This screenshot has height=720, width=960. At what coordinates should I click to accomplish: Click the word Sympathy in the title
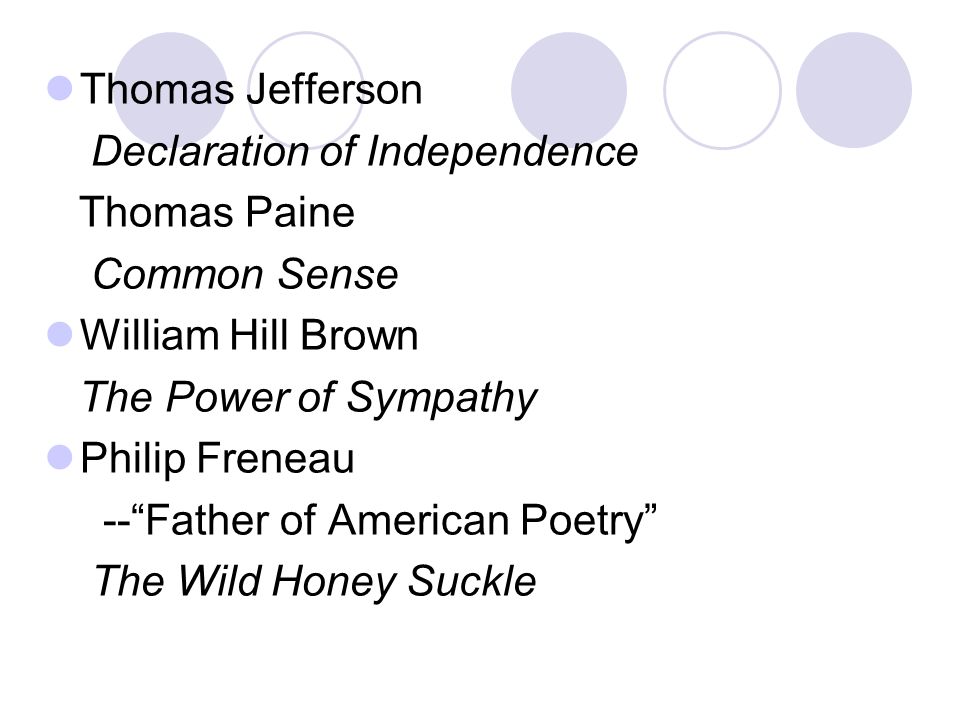(x=441, y=399)
